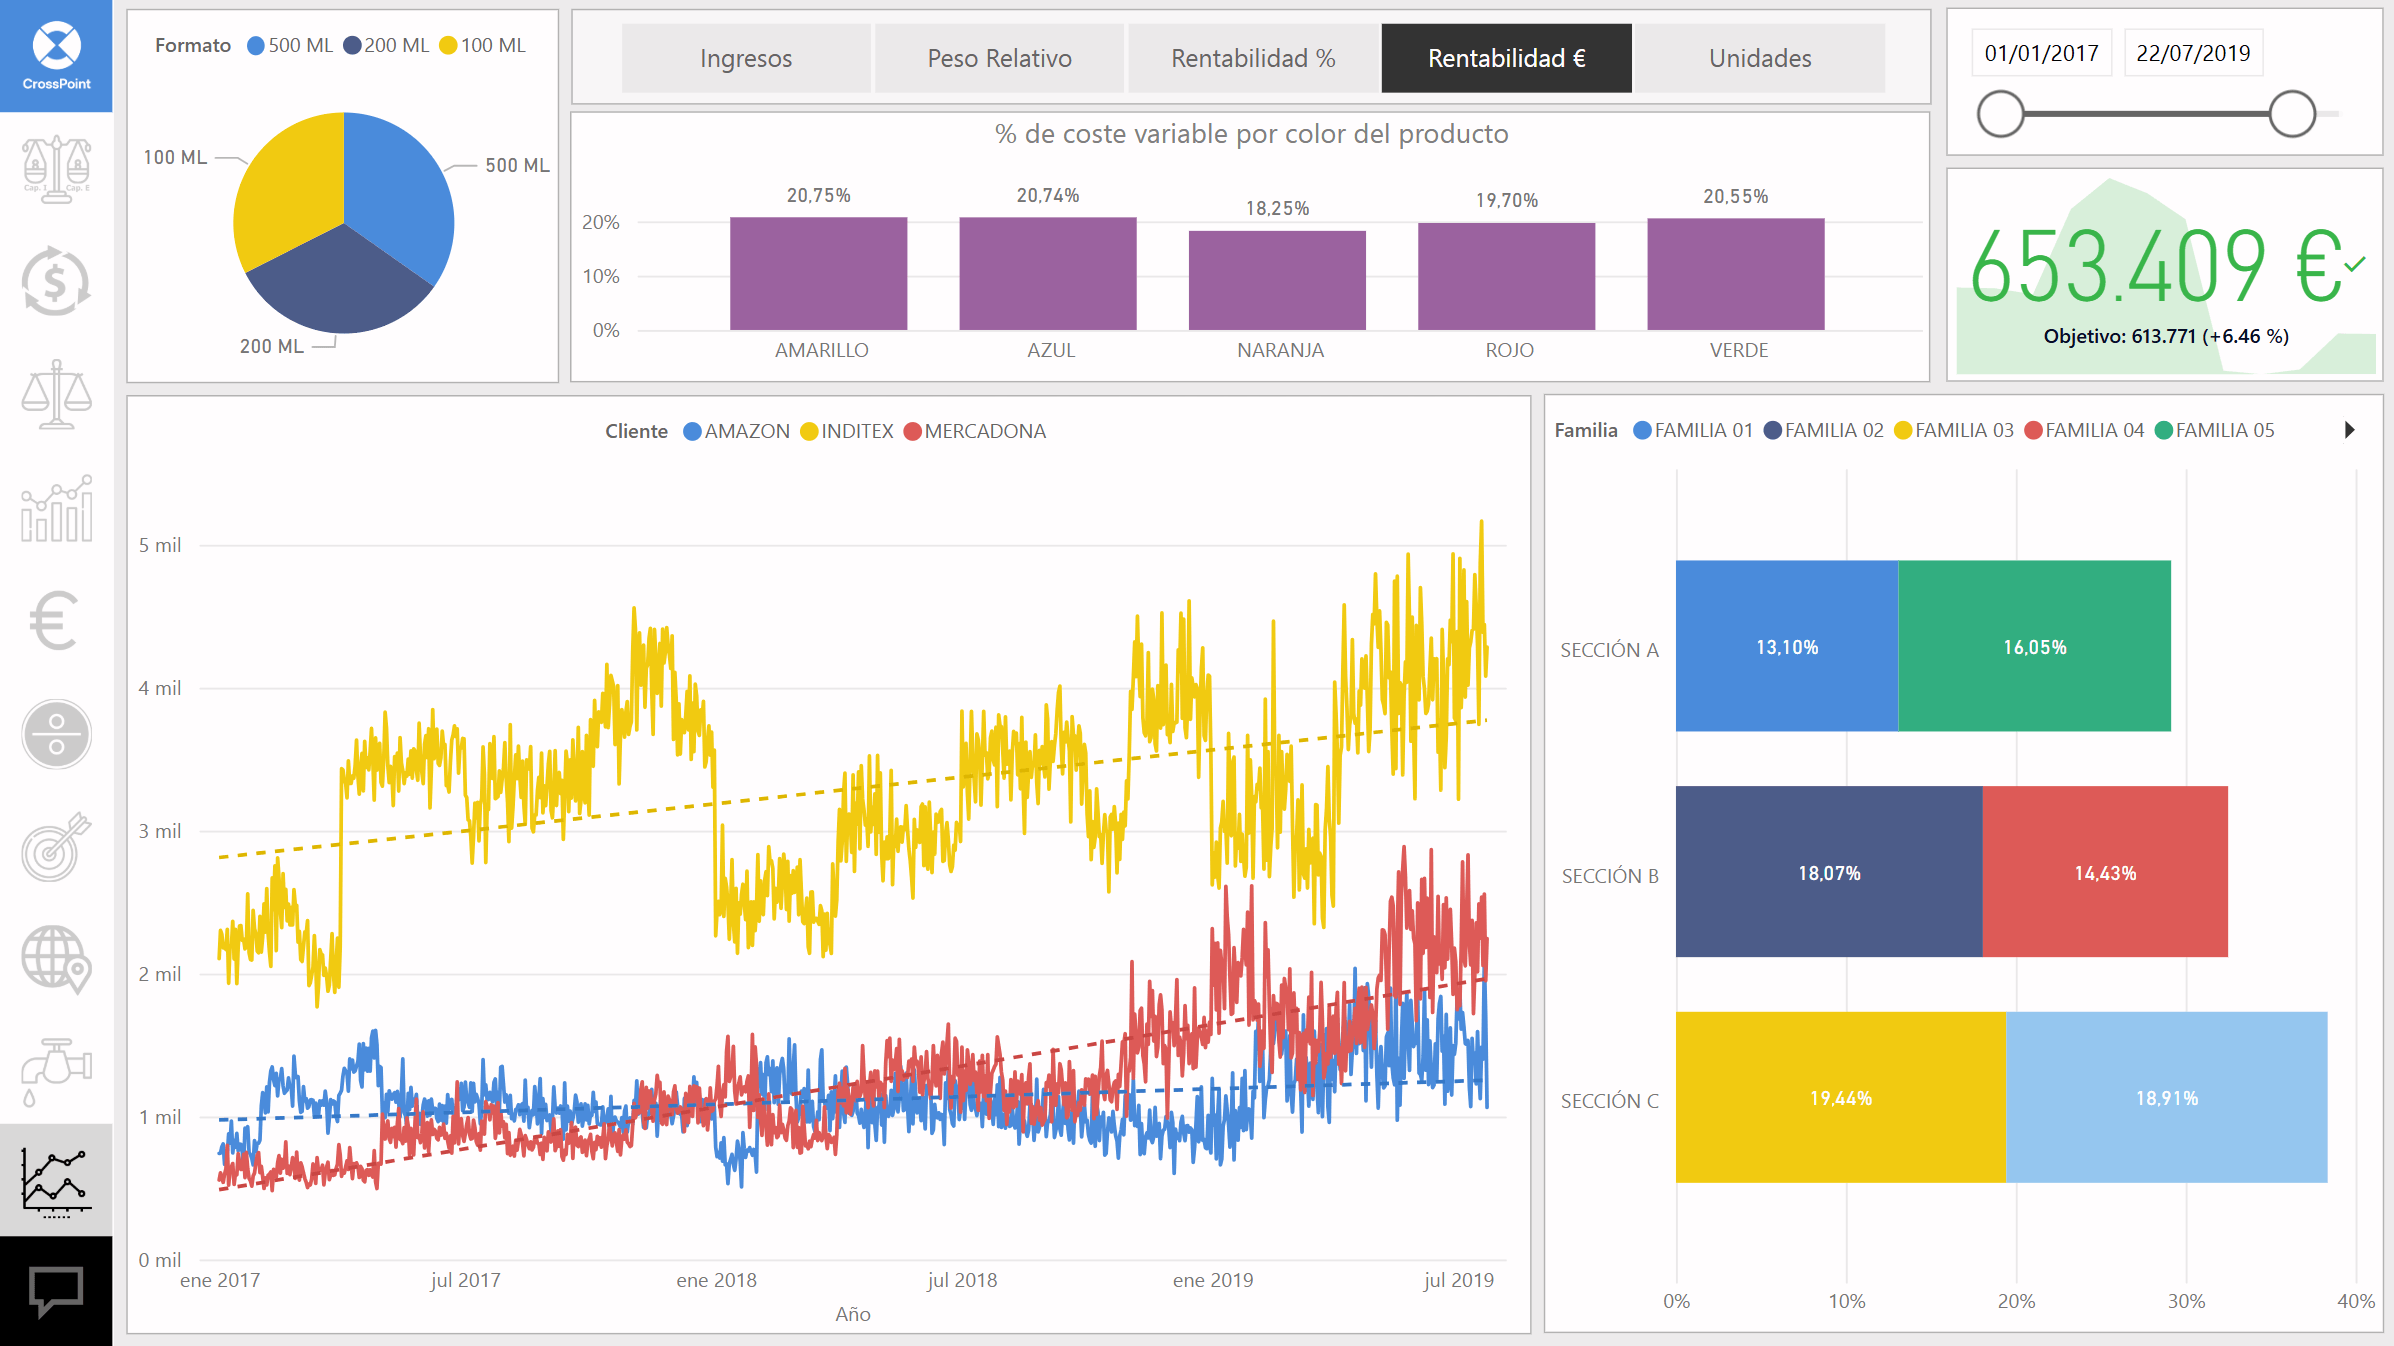Switch to the Peso Relativo tab
Image resolution: width=2394 pixels, height=1346 pixels.
(x=999, y=58)
